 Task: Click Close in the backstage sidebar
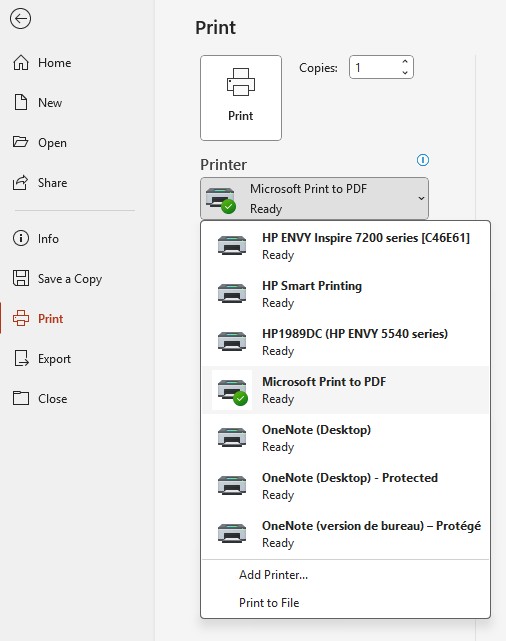52,399
